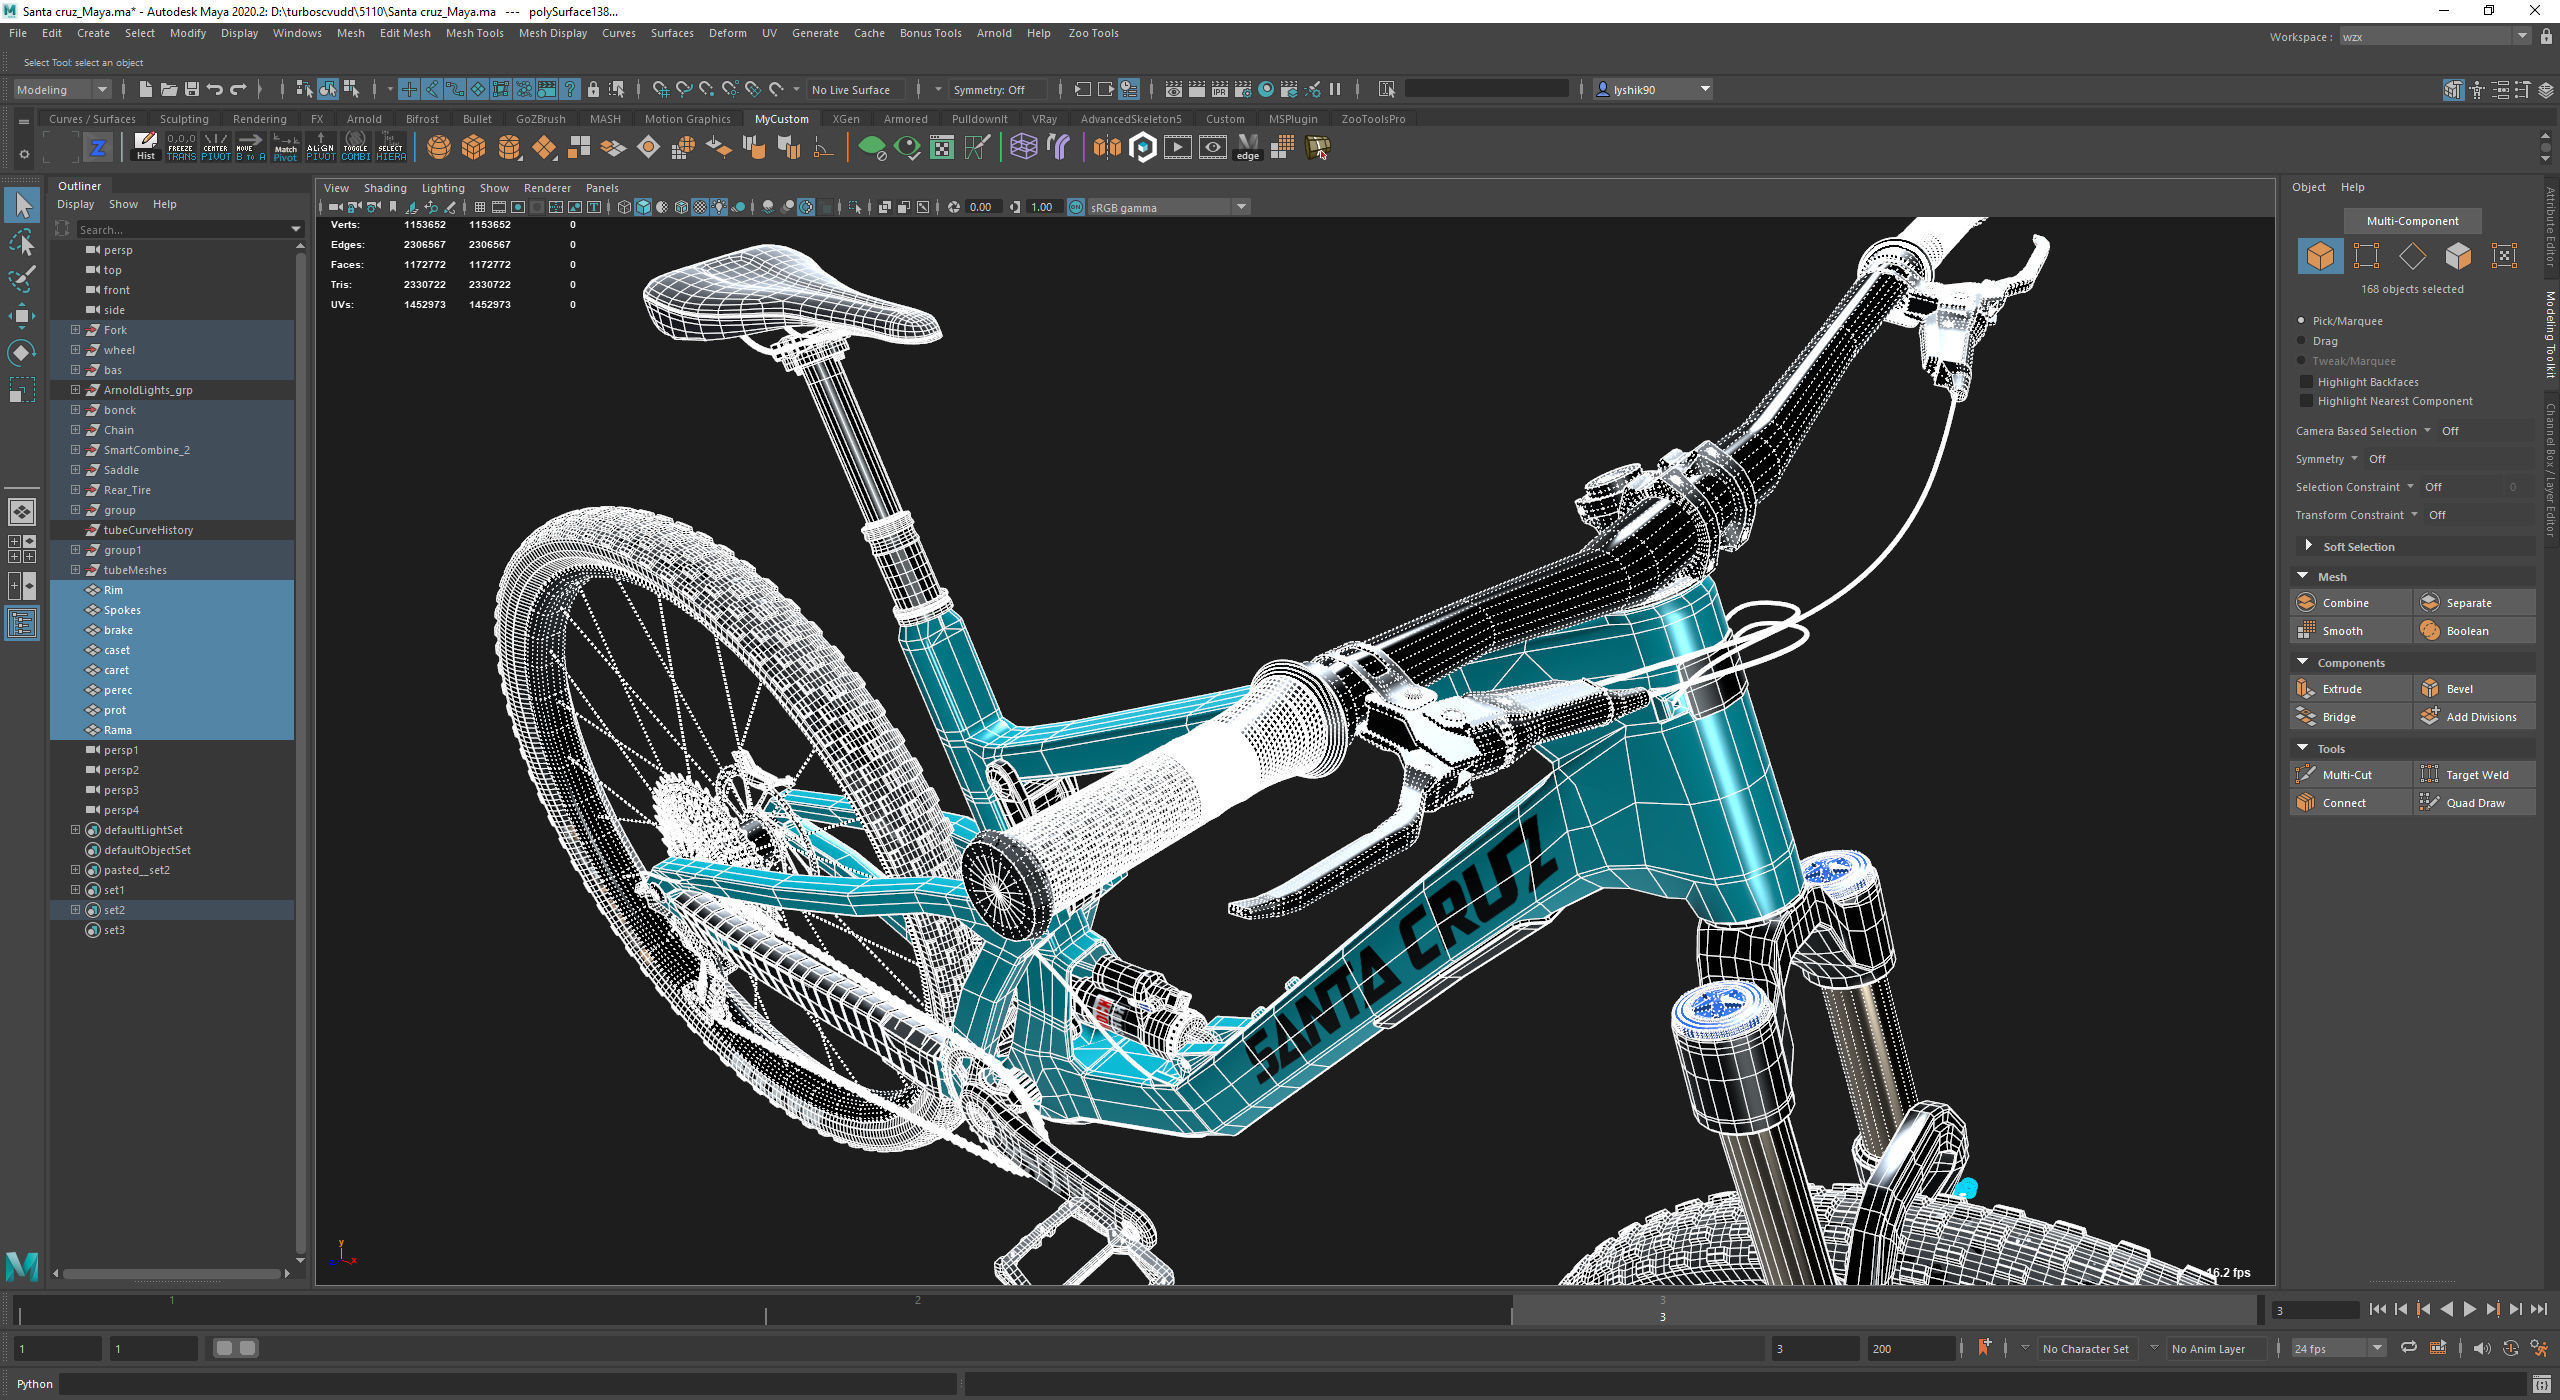Click the Select Hiera shelf icon
The width and height of the screenshot is (2560, 1400).
pyautogui.click(x=390, y=147)
